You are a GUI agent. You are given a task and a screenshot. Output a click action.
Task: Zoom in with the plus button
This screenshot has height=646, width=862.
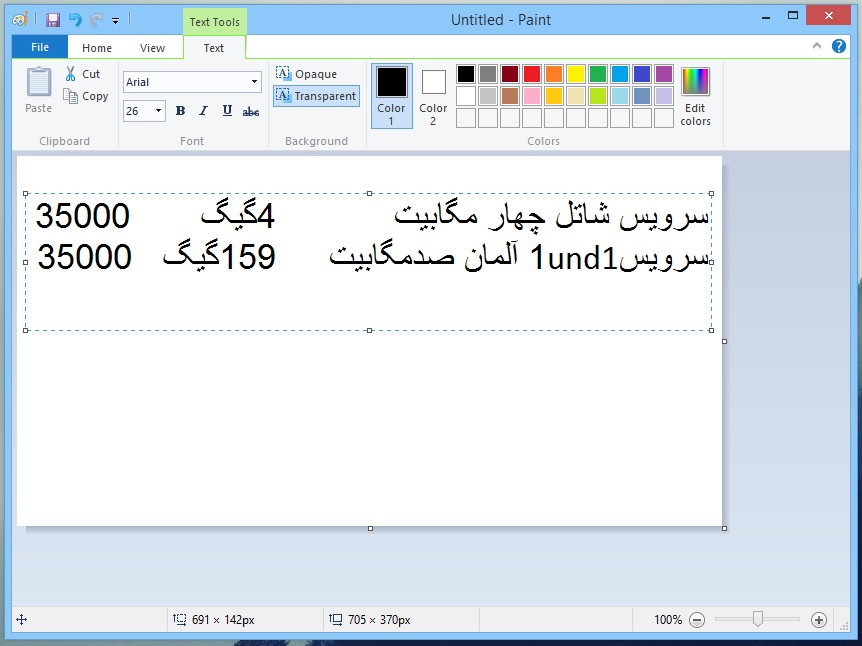(x=819, y=620)
